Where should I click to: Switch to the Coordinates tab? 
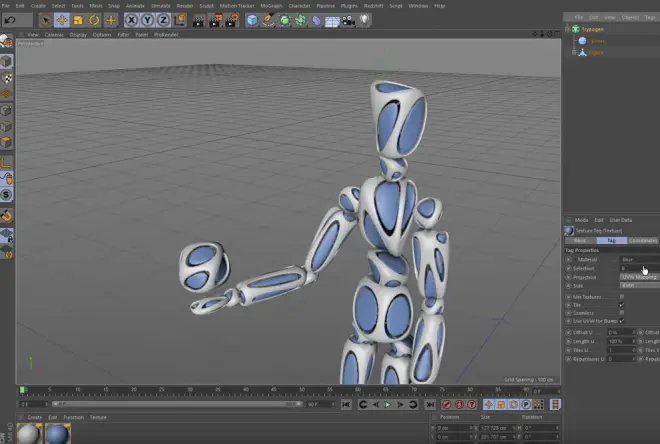coord(643,240)
